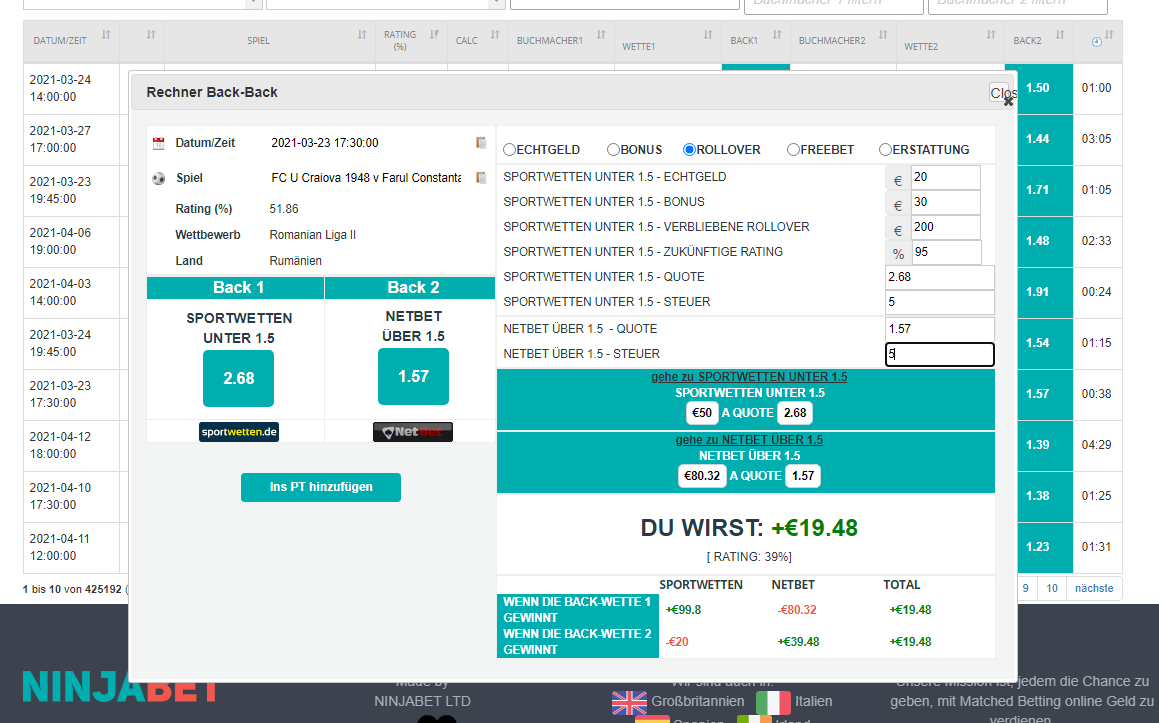Click Ins PT hinzufügen button
1159x723 pixels.
point(321,487)
